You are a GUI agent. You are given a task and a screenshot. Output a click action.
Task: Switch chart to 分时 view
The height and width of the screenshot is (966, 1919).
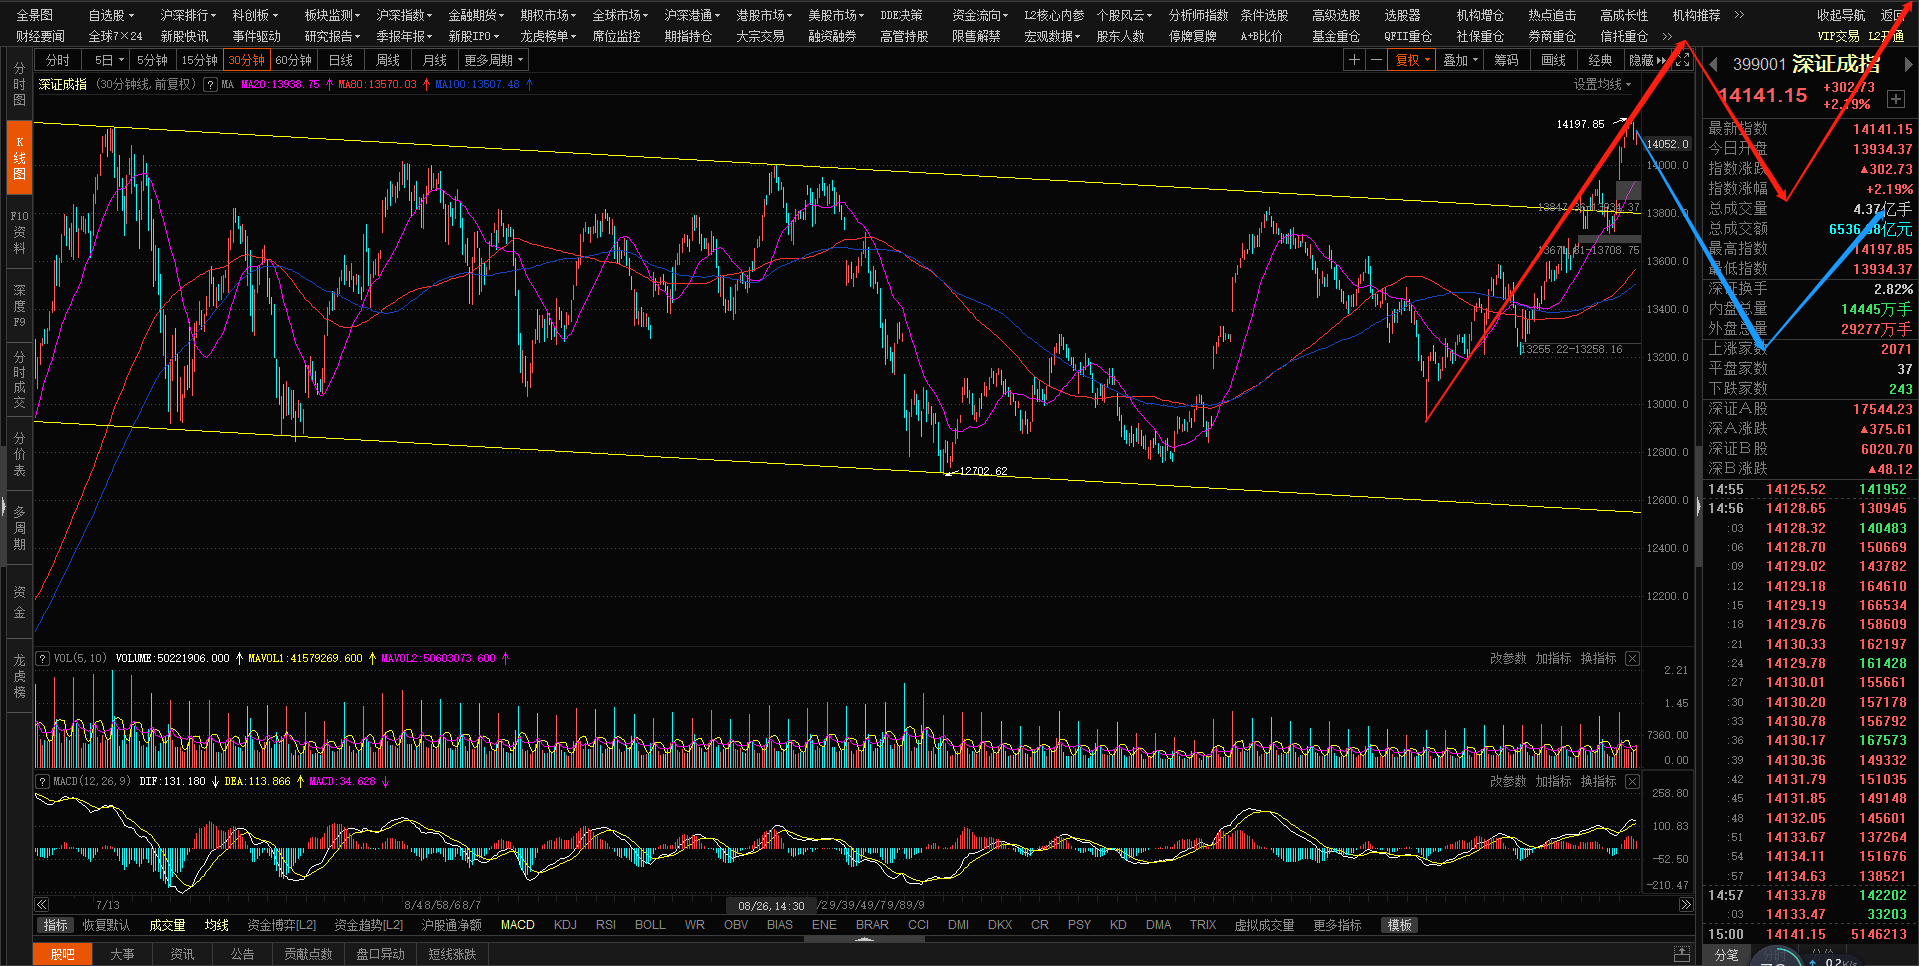pos(58,60)
